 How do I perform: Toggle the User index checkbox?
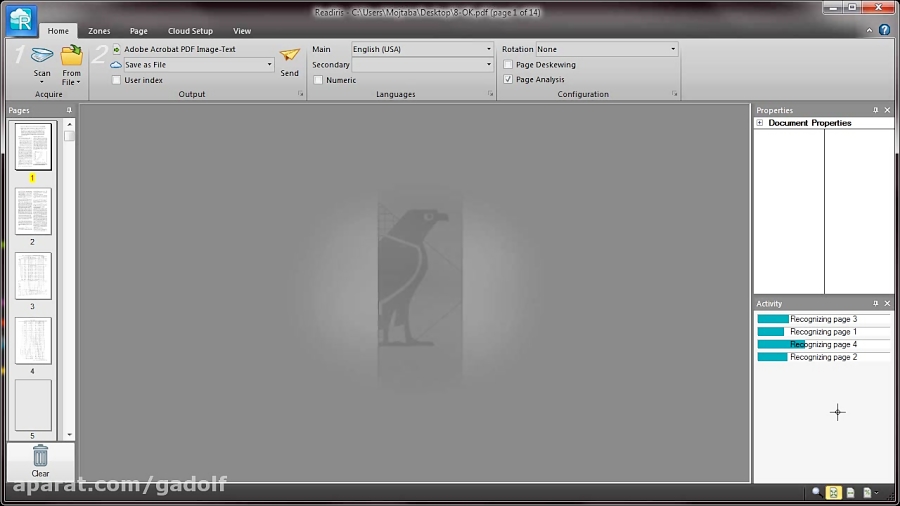point(117,80)
